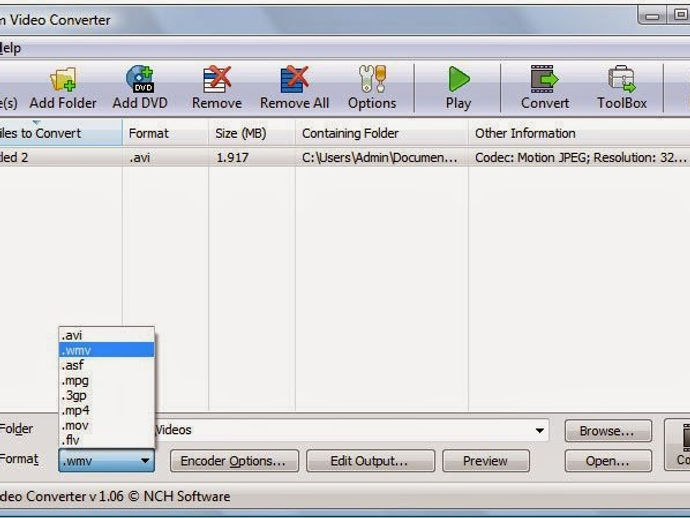This screenshot has height=518, width=690.
Task: Maximize the Video Converter window
Action: (679, 15)
